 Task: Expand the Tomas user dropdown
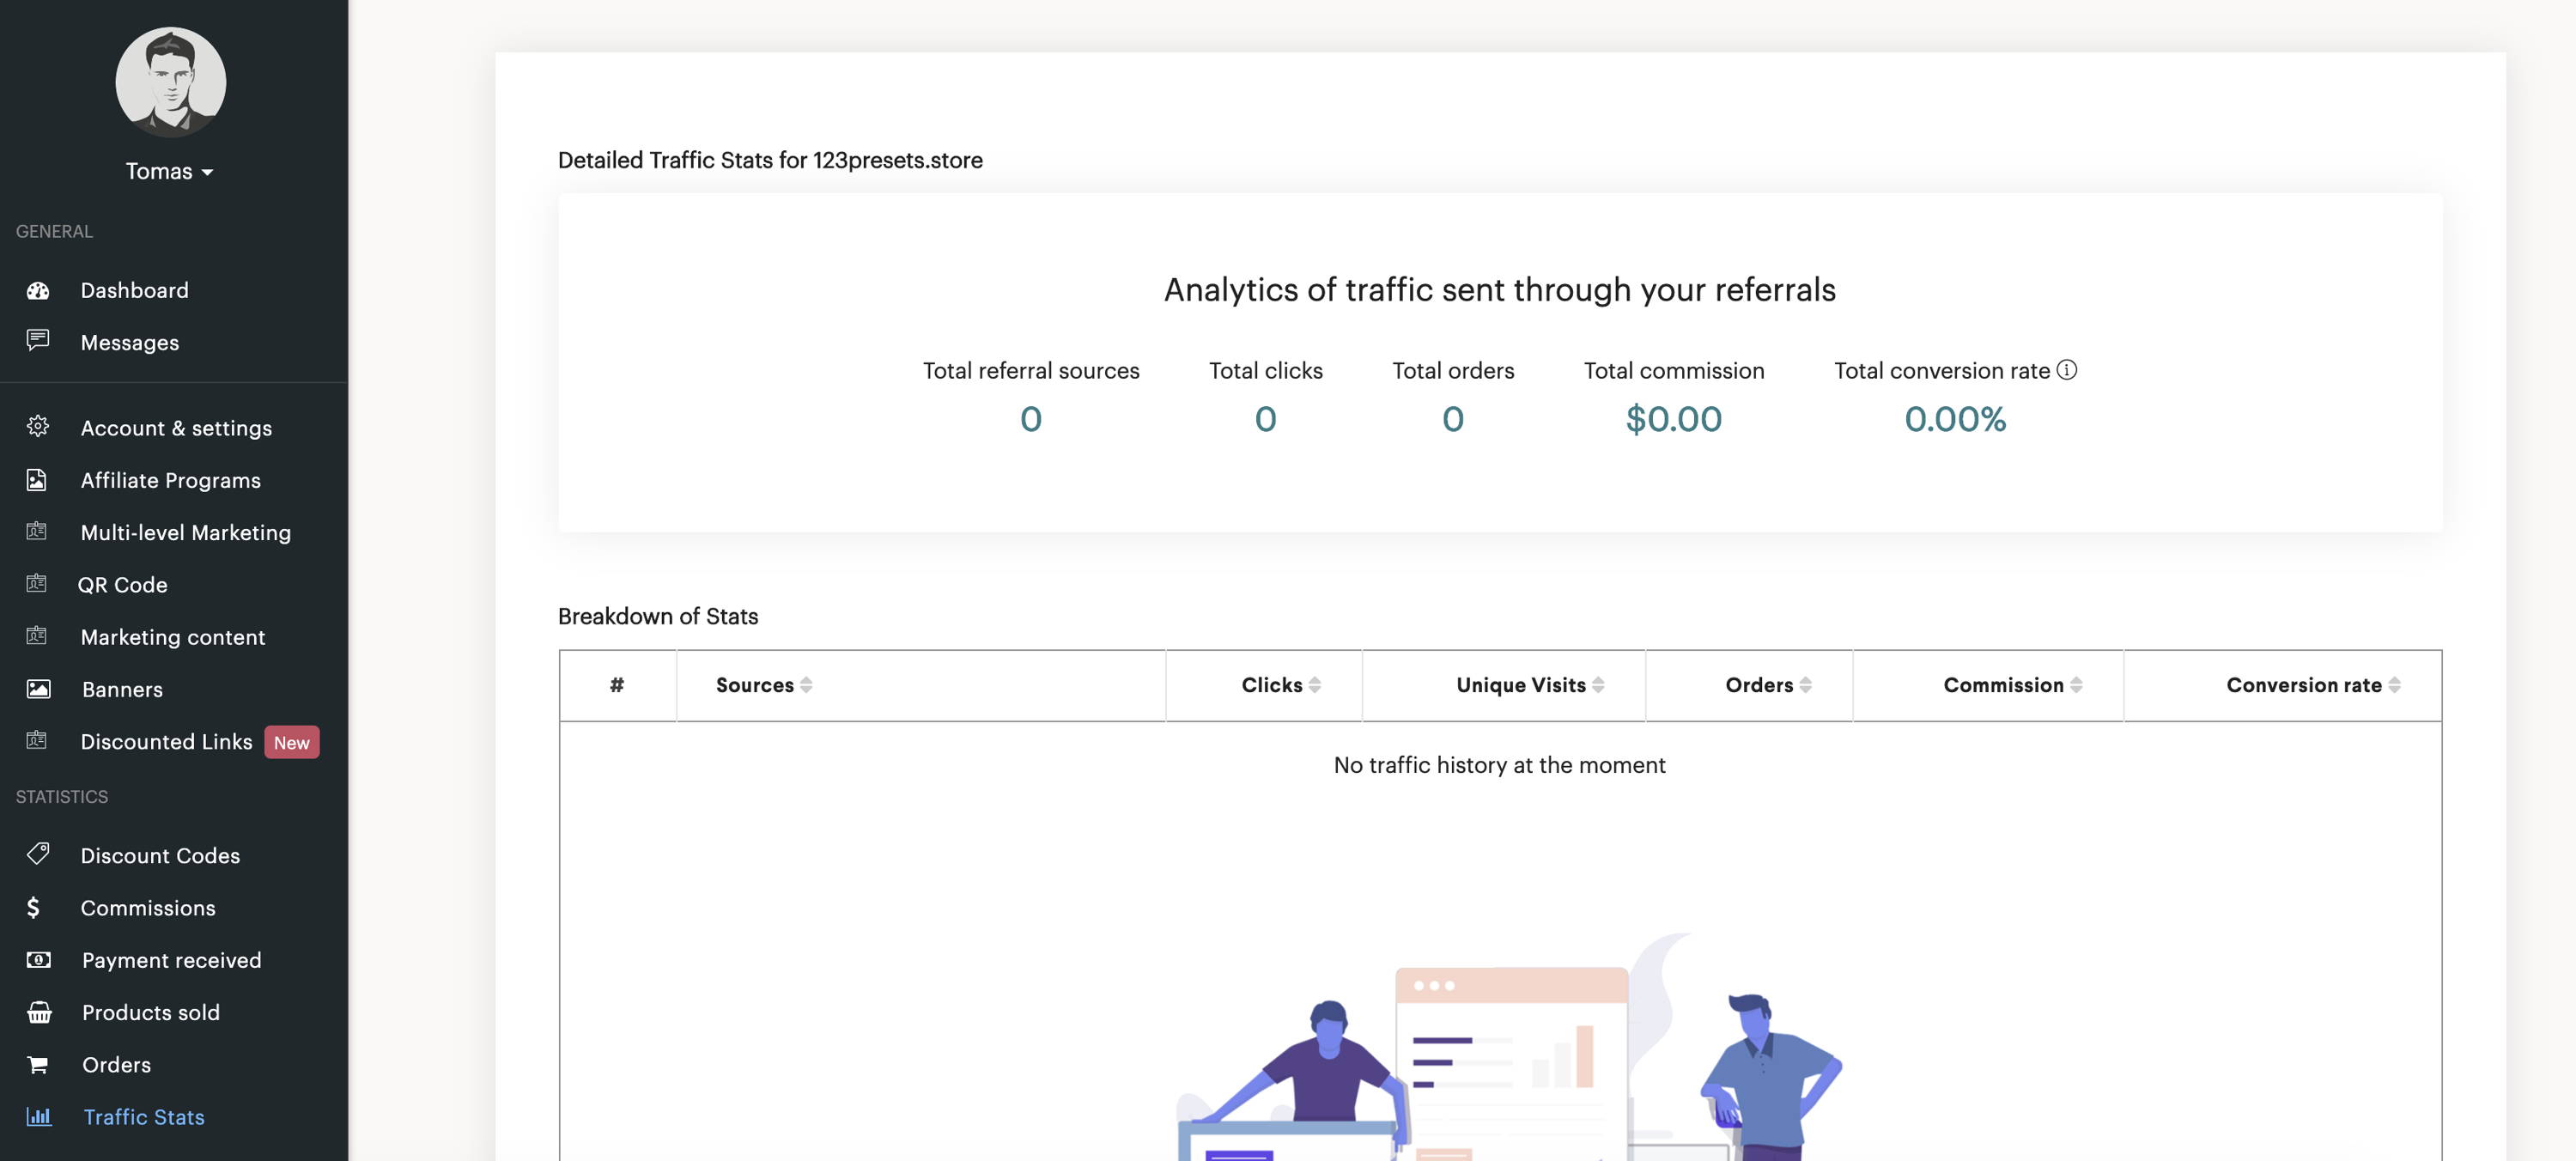click(x=170, y=171)
